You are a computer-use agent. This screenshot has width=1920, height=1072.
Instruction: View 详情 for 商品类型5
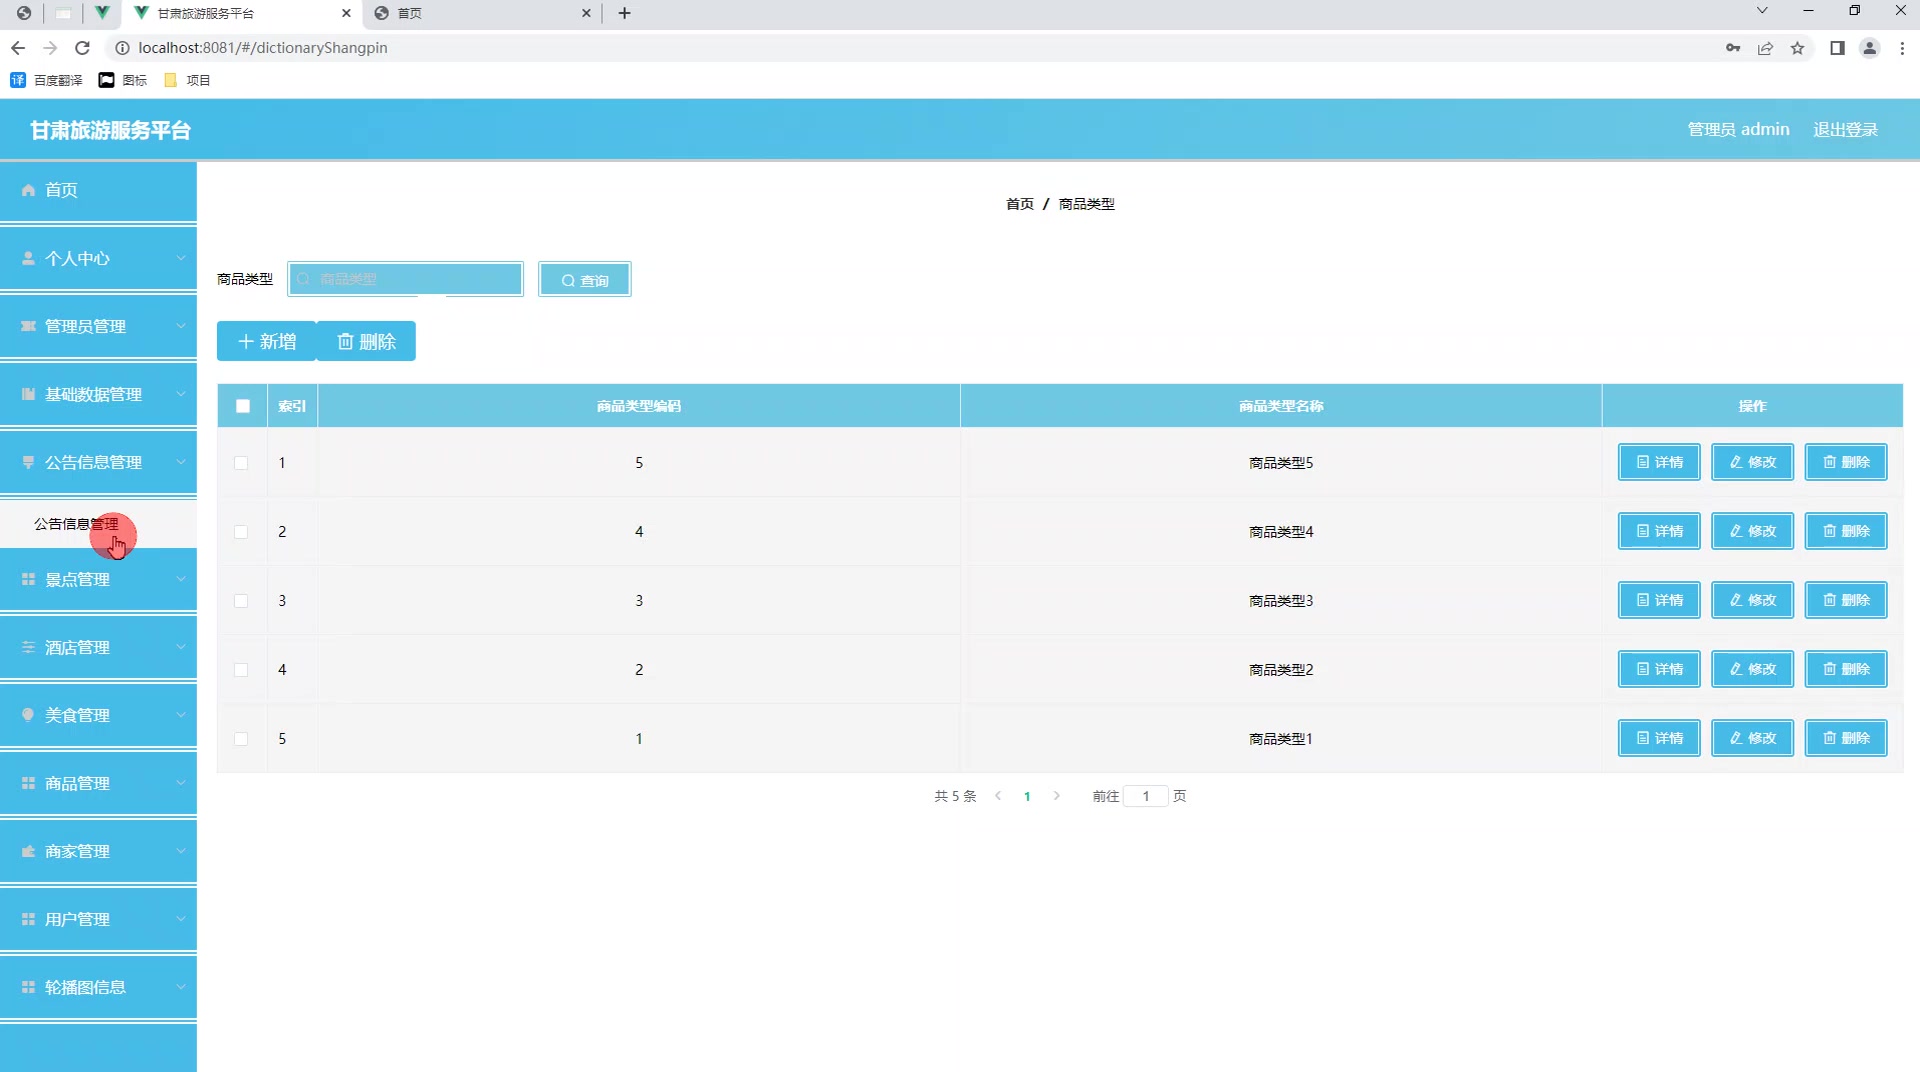pyautogui.click(x=1659, y=462)
